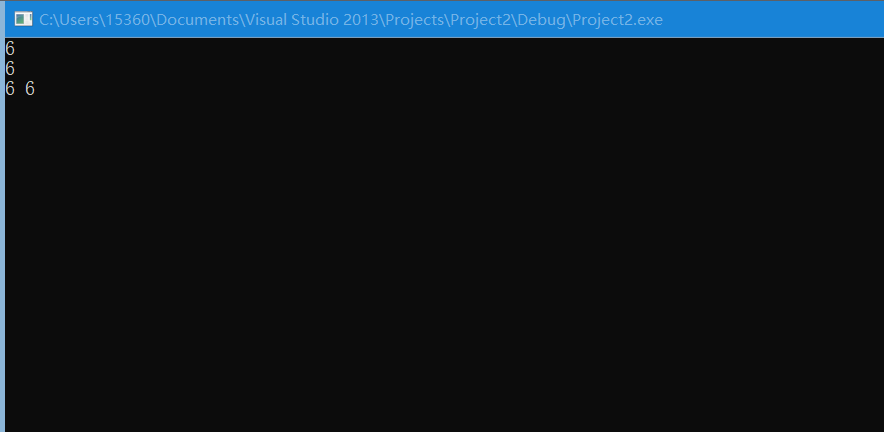Click "C:\Users" at start of title

click(70, 20)
